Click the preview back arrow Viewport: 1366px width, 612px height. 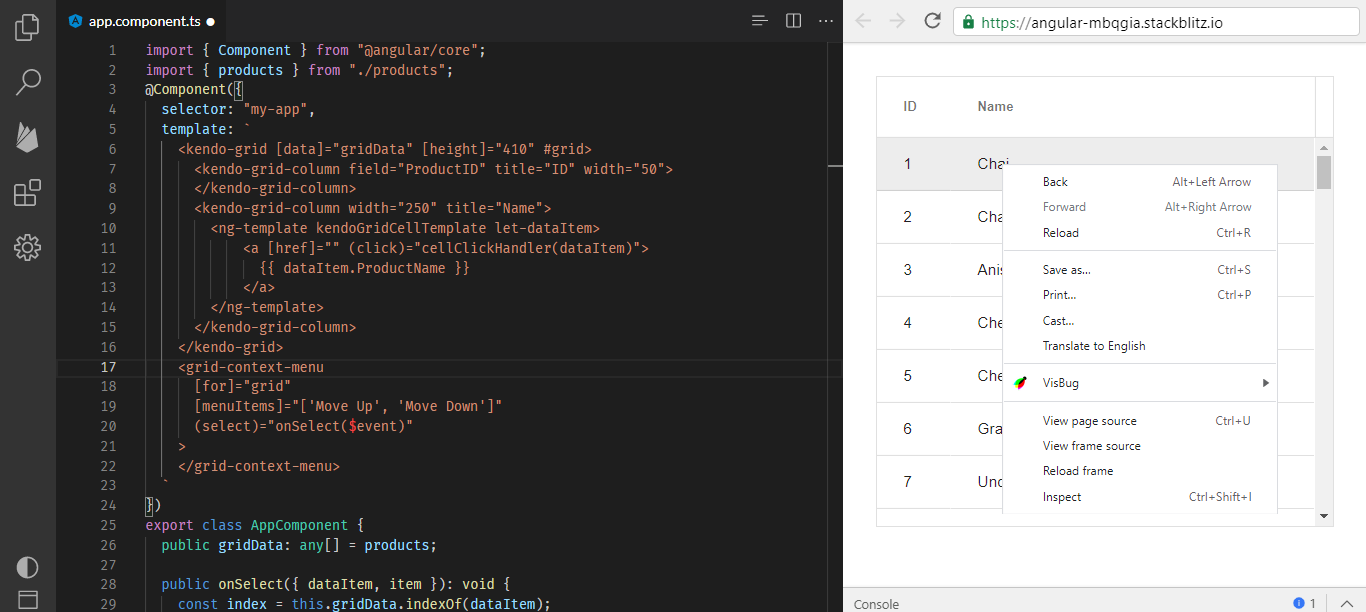[x=863, y=21]
